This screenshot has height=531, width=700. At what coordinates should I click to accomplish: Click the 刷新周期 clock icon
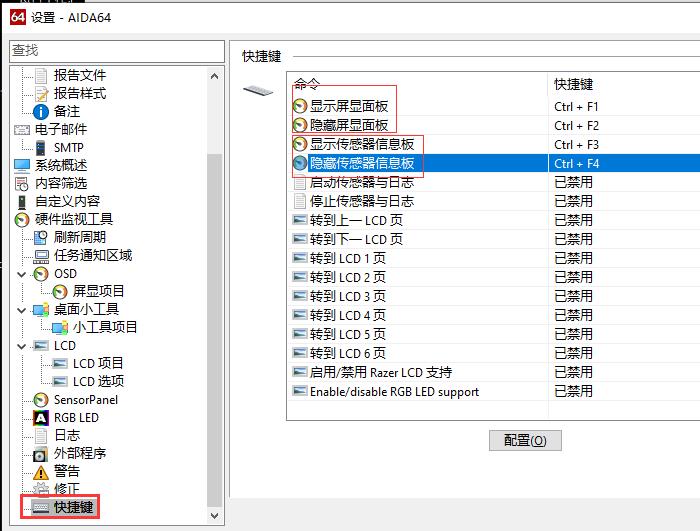41,238
